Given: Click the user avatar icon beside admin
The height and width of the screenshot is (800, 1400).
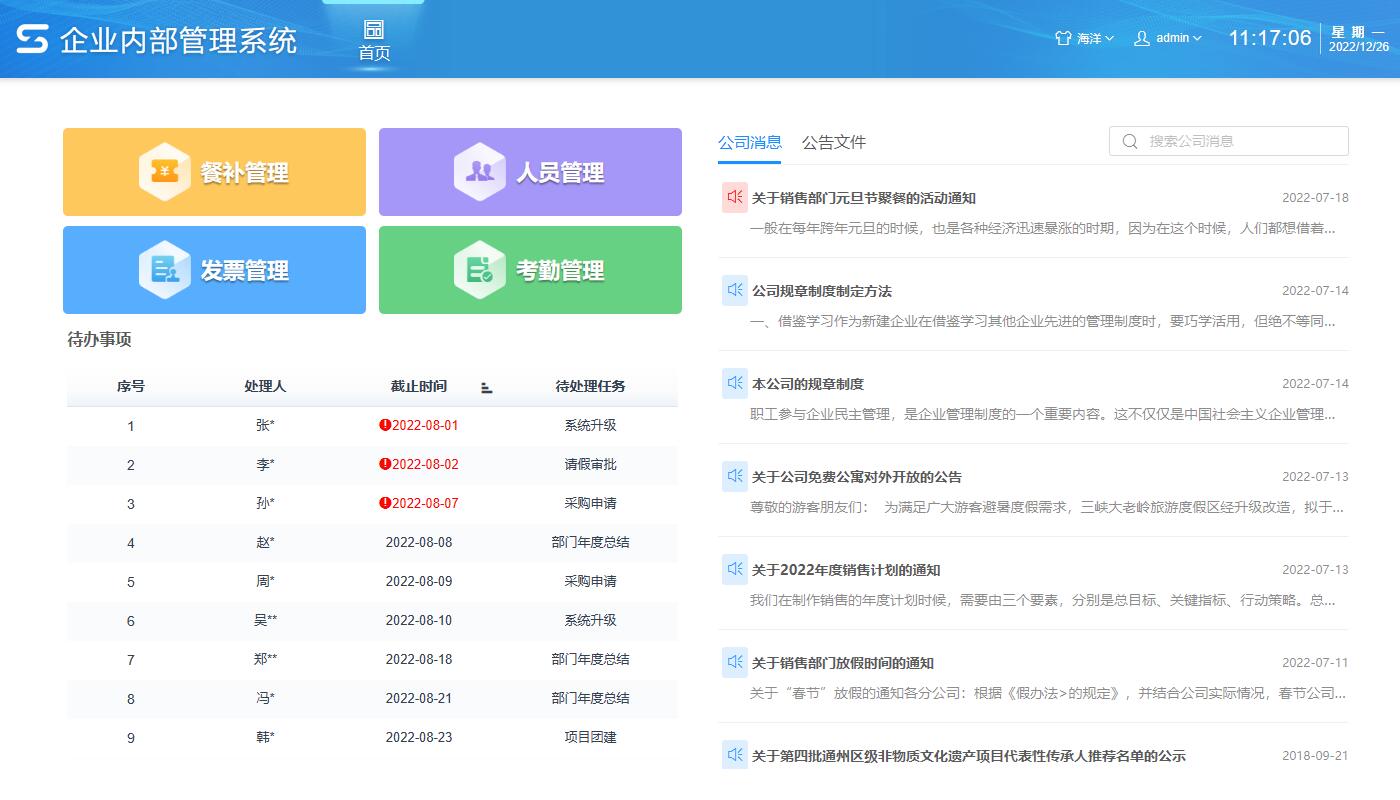Looking at the screenshot, I should (1141, 38).
